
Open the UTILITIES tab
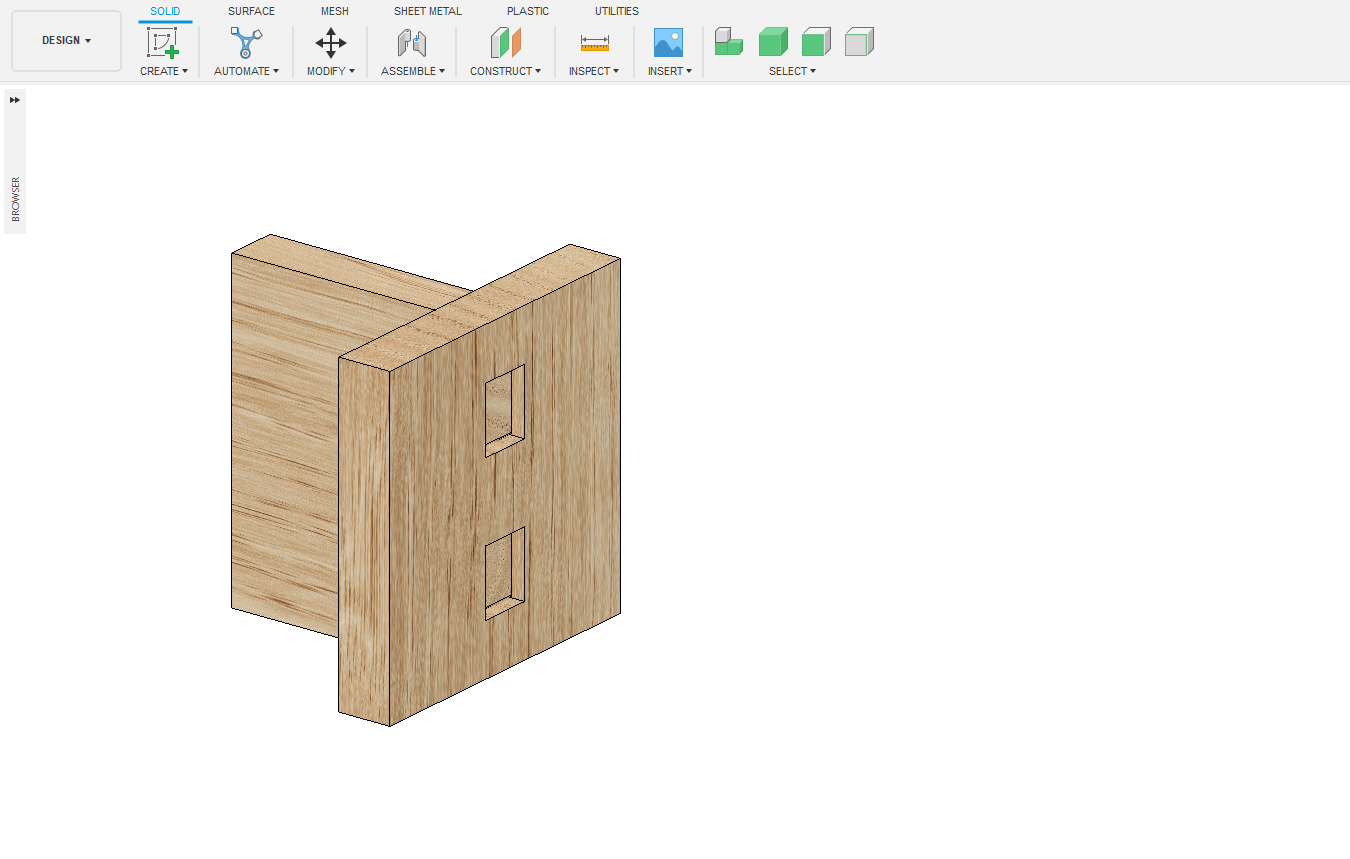(616, 11)
